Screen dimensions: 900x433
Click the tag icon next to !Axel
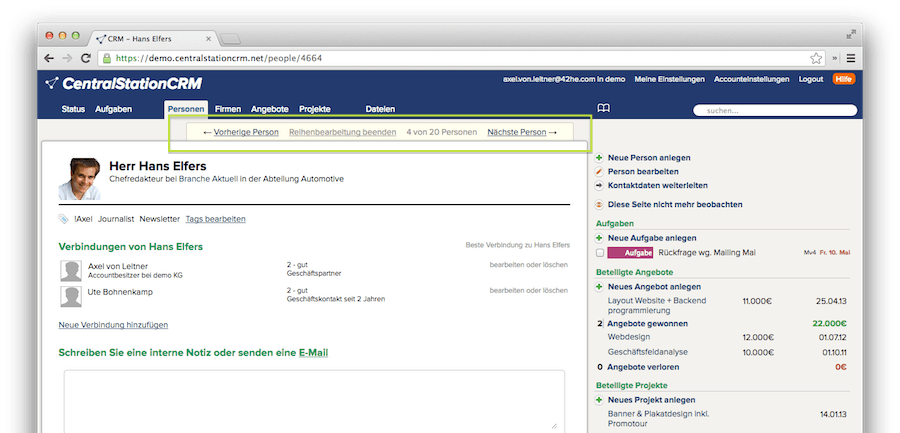64,218
